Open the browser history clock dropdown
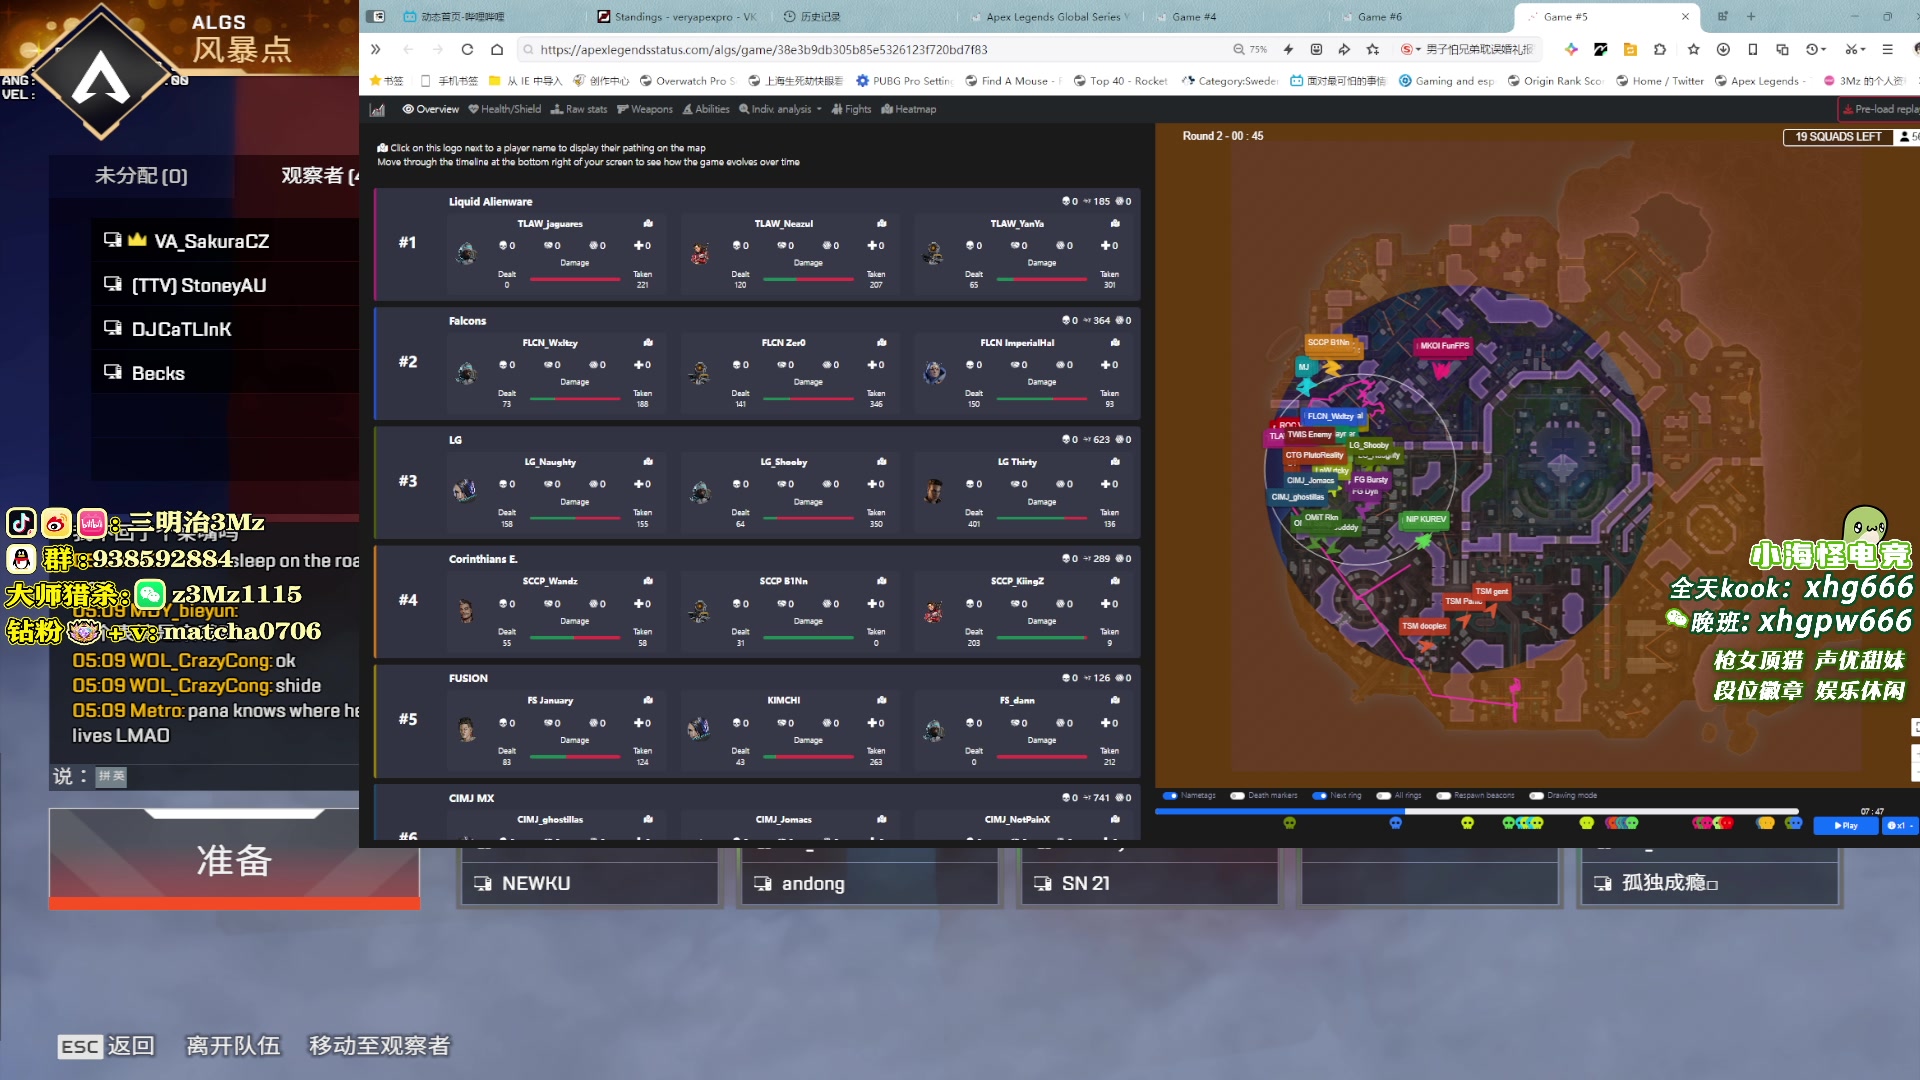 point(1817,49)
